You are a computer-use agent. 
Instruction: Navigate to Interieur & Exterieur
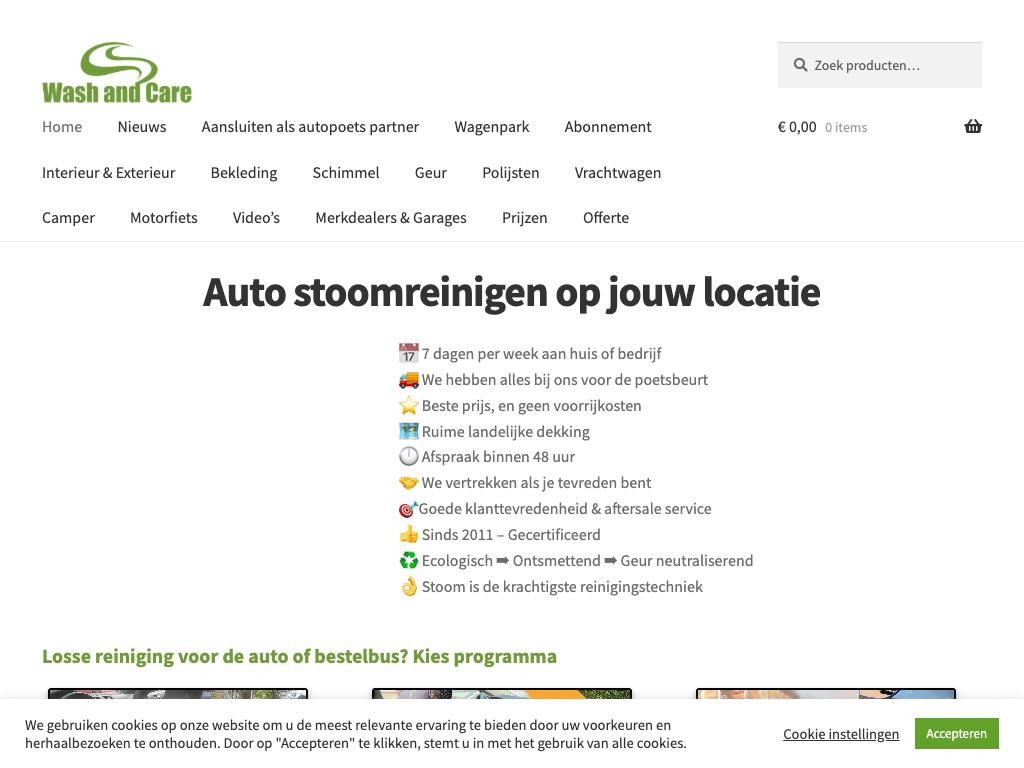108,173
